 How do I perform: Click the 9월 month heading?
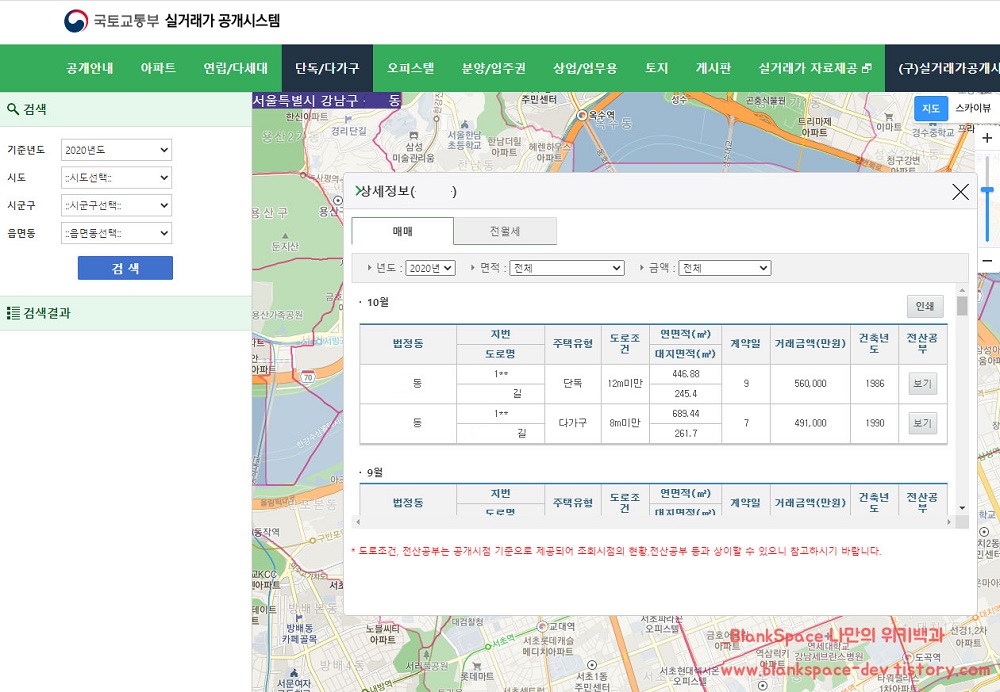click(374, 473)
